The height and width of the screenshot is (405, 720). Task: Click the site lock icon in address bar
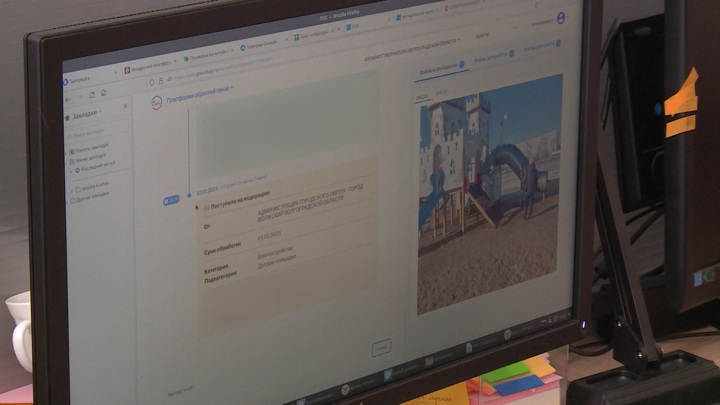pos(161,81)
